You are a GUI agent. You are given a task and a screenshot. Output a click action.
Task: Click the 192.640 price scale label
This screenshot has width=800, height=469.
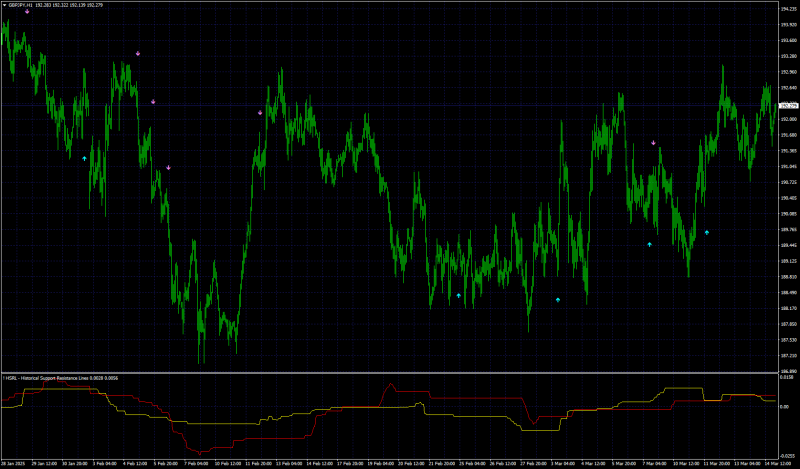pyautogui.click(x=788, y=88)
